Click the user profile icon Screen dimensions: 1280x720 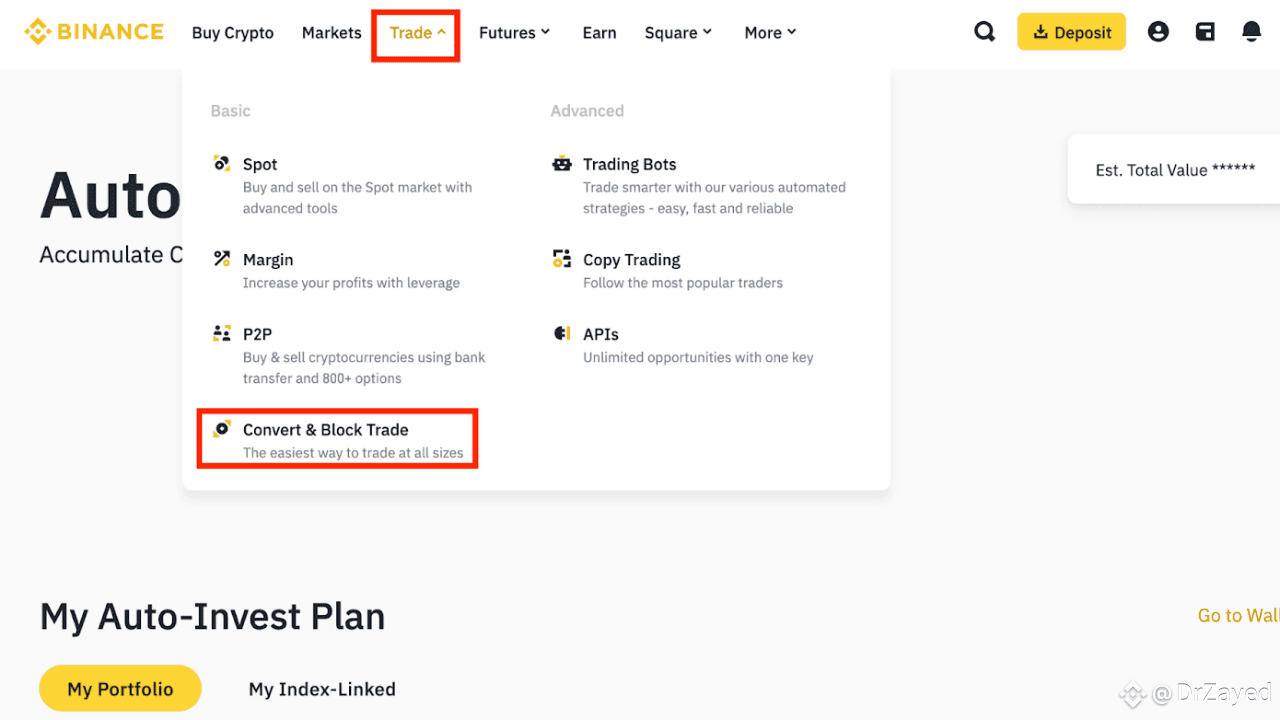tap(1158, 31)
